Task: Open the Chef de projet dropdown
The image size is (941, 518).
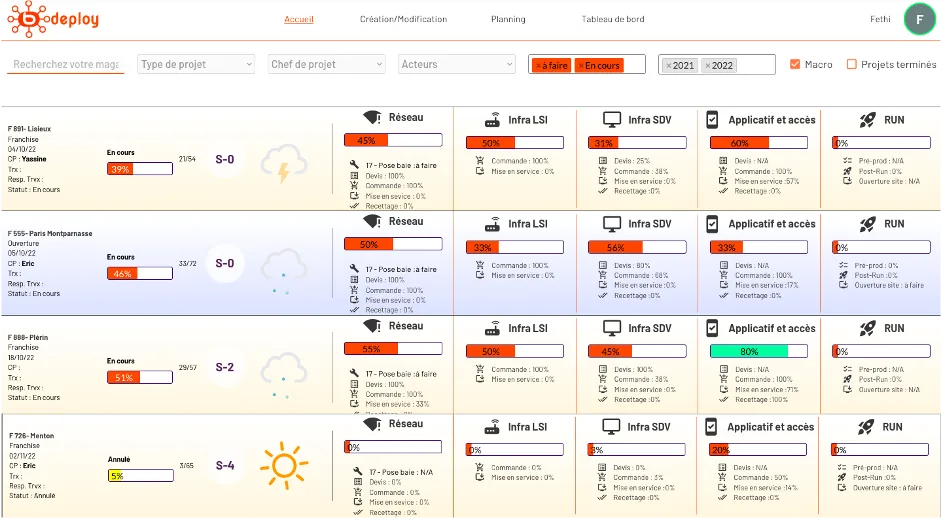Action: pos(326,64)
